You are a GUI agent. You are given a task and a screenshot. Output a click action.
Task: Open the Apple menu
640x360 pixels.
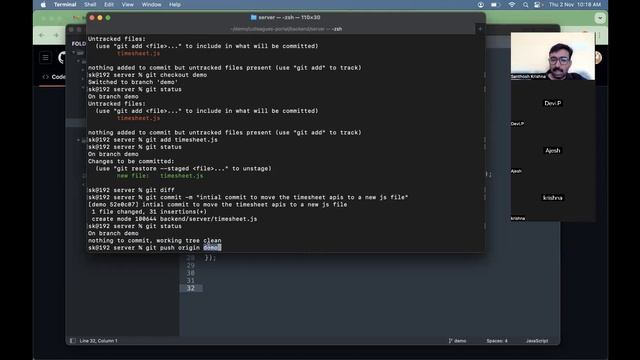44,4
